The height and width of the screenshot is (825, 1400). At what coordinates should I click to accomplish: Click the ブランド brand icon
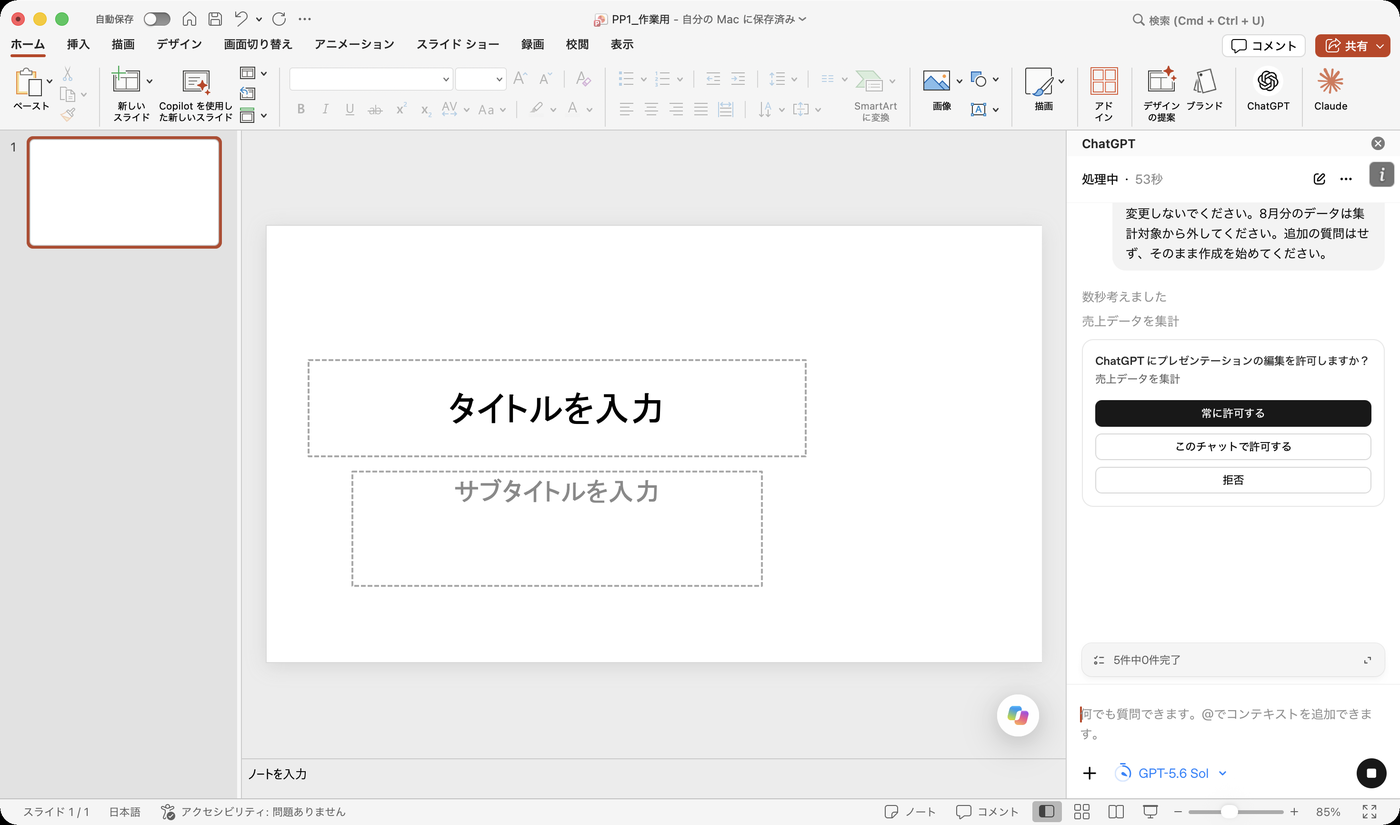point(1204,82)
